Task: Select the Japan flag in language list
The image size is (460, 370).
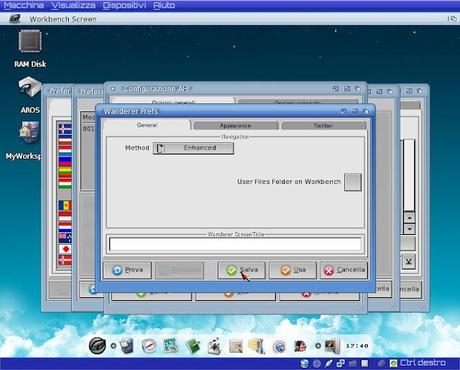Action: coord(65,249)
